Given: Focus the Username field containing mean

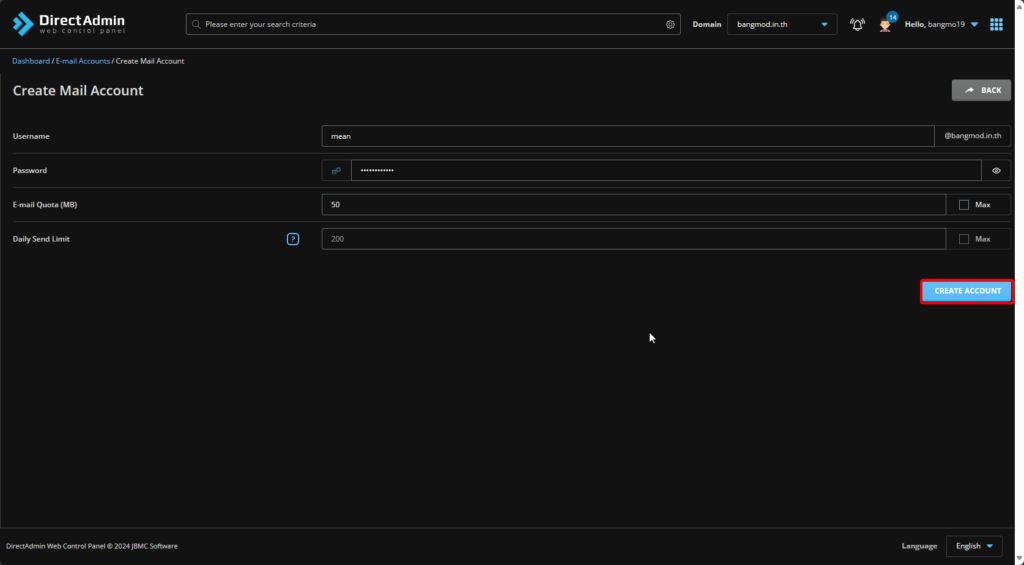Looking at the screenshot, I should click(627, 136).
